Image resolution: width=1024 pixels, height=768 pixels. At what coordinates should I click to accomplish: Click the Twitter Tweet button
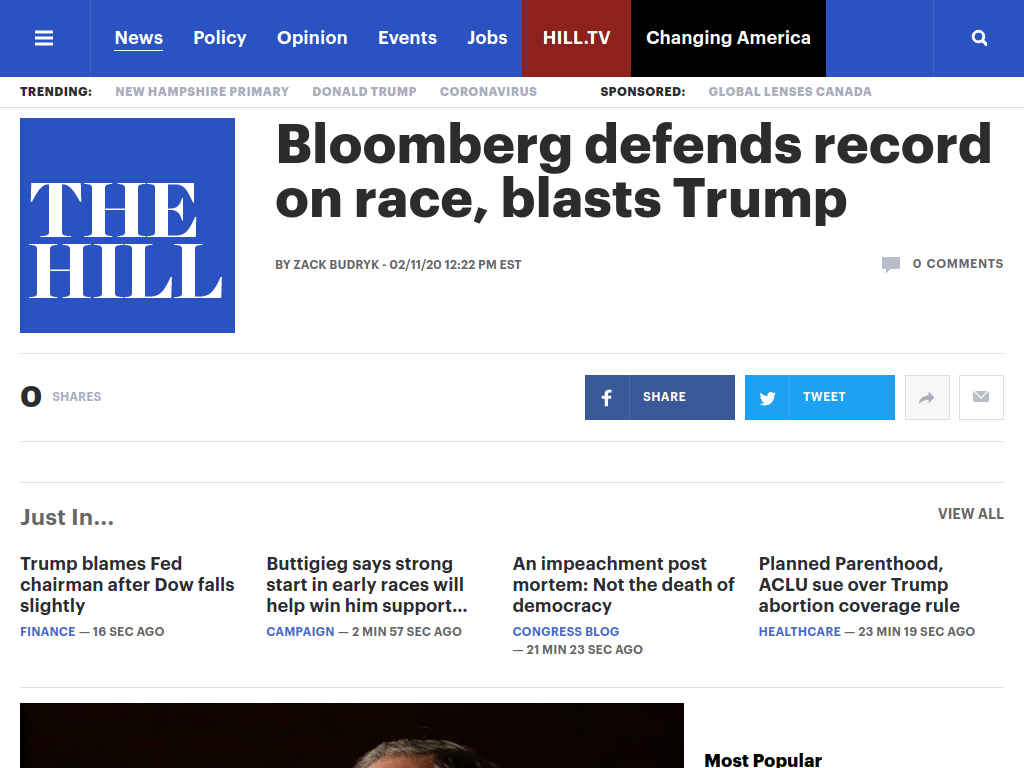tap(820, 397)
